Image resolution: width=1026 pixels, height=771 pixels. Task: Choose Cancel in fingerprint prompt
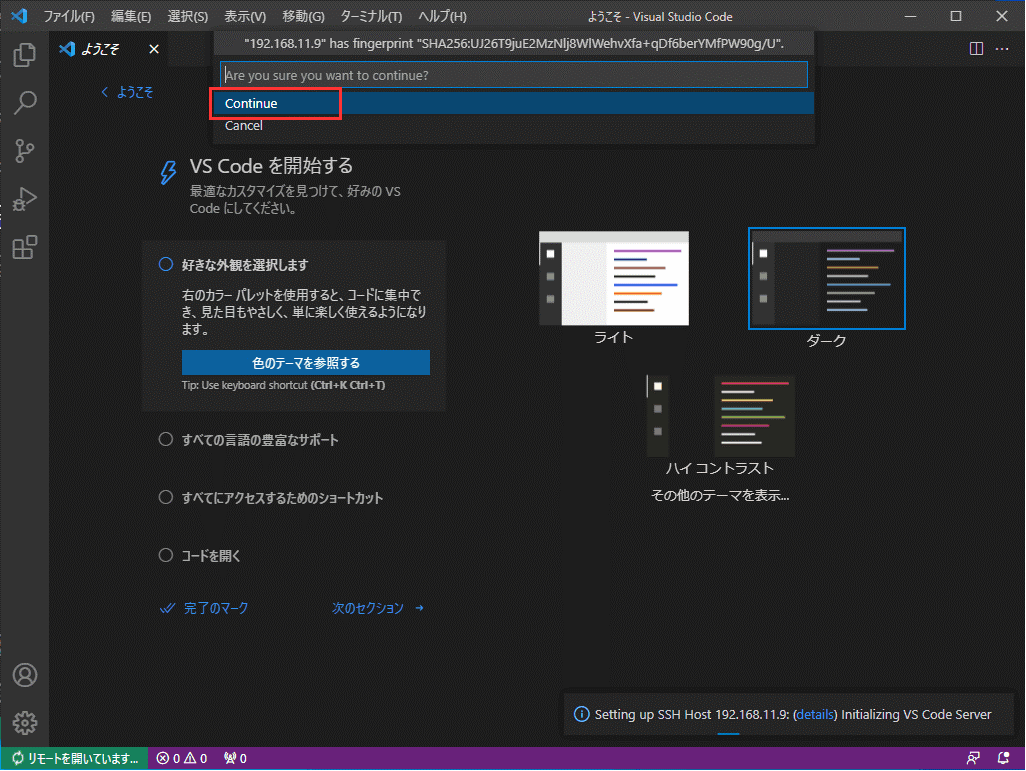tap(514, 126)
